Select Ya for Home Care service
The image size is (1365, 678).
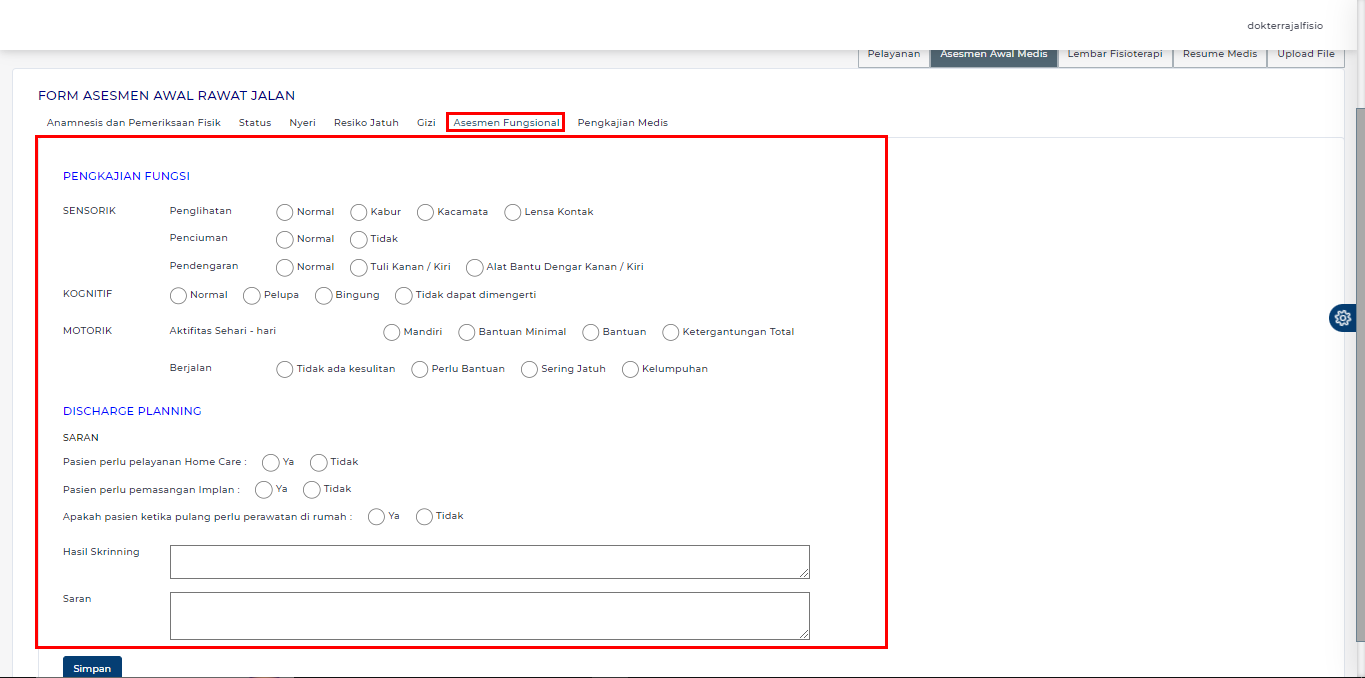[x=271, y=463]
